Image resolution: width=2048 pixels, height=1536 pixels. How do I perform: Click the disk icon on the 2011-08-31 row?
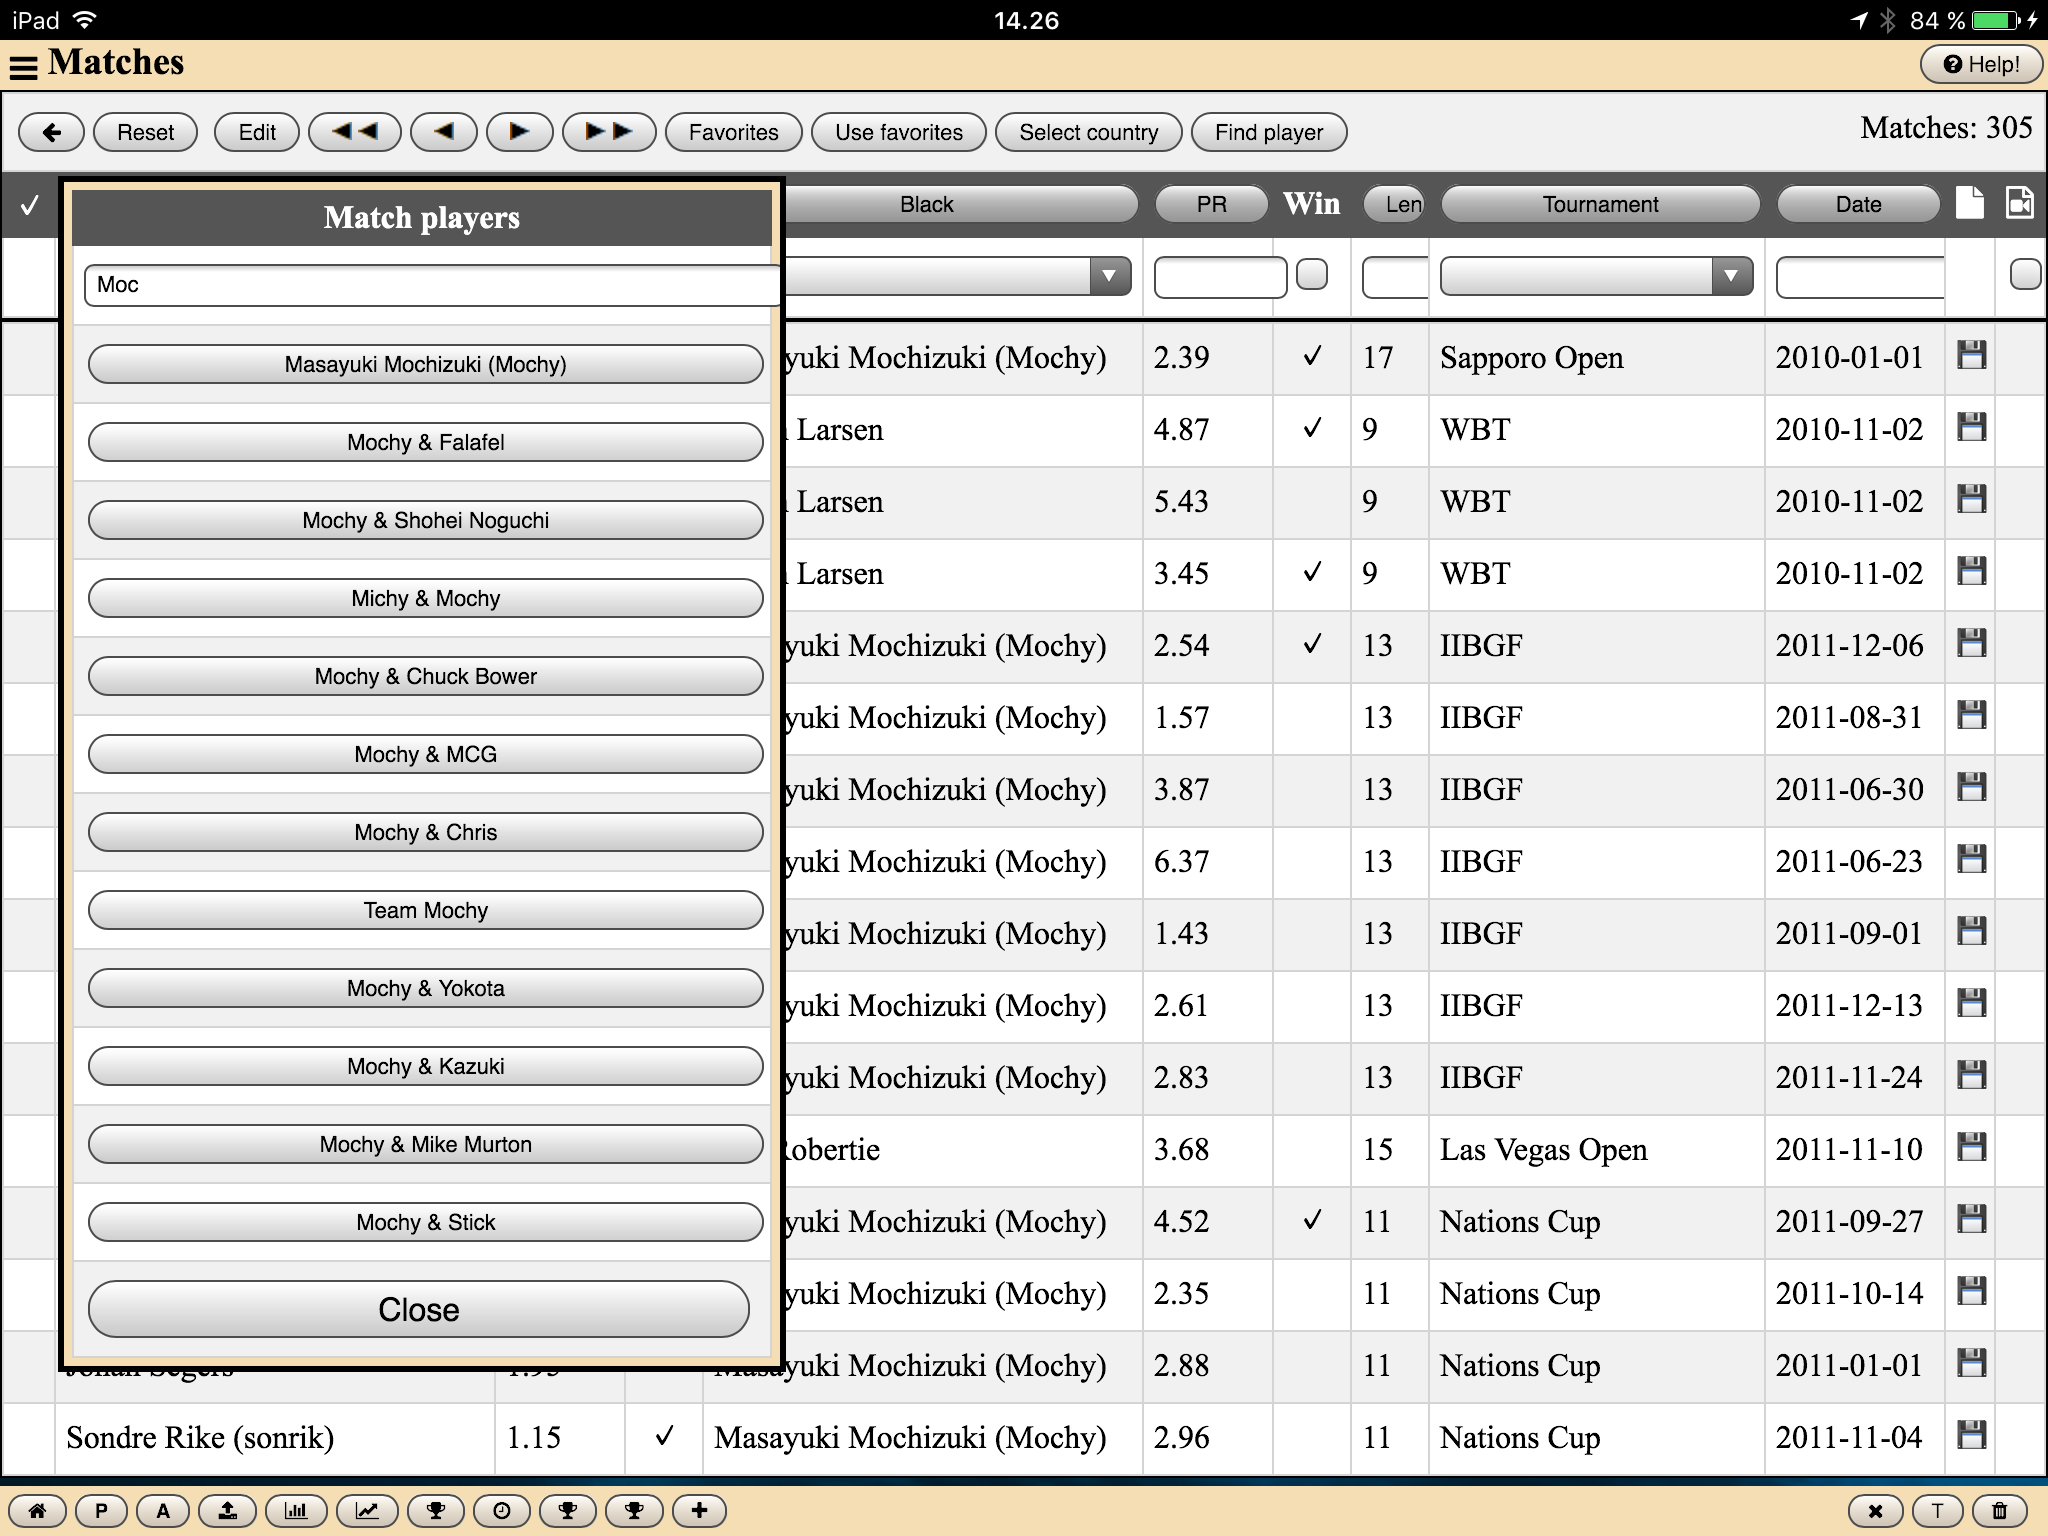coord(1971,715)
